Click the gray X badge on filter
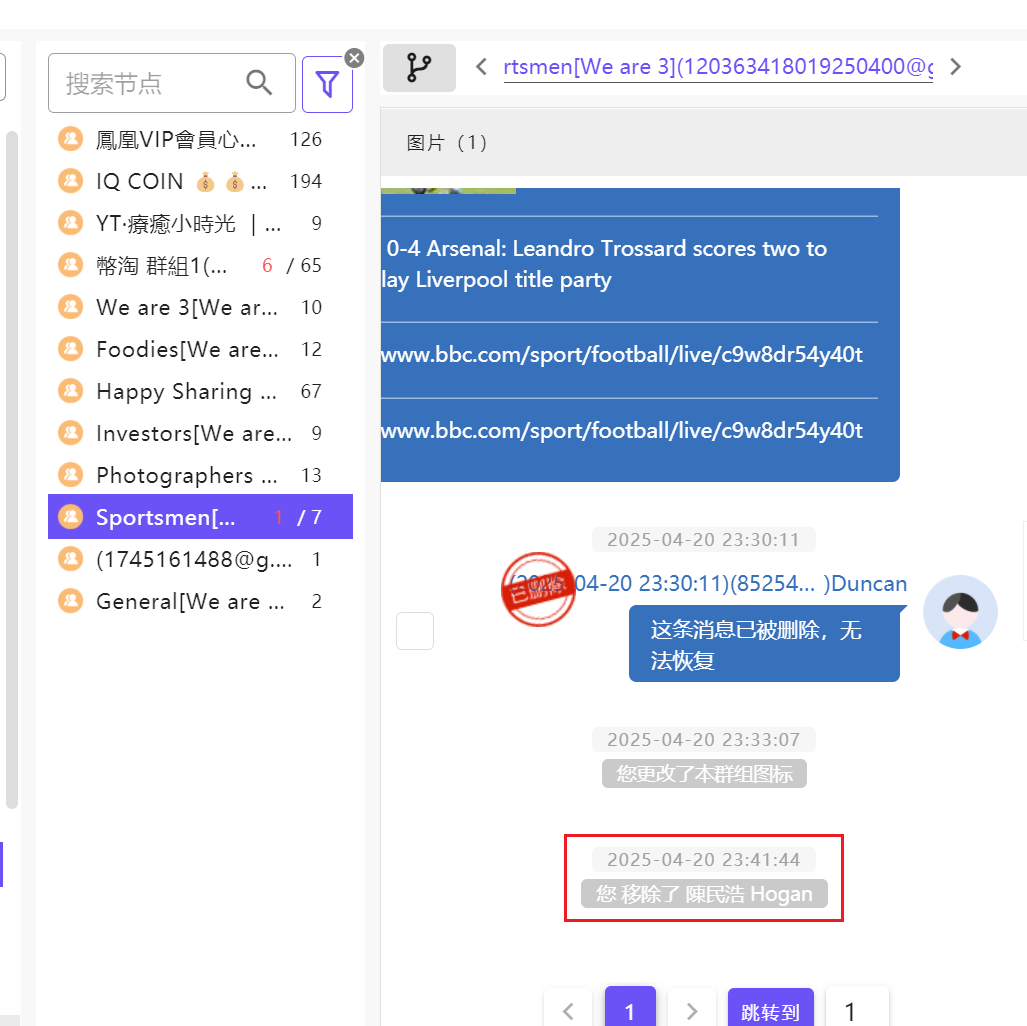Image resolution: width=1027 pixels, height=1026 pixels. point(354,58)
